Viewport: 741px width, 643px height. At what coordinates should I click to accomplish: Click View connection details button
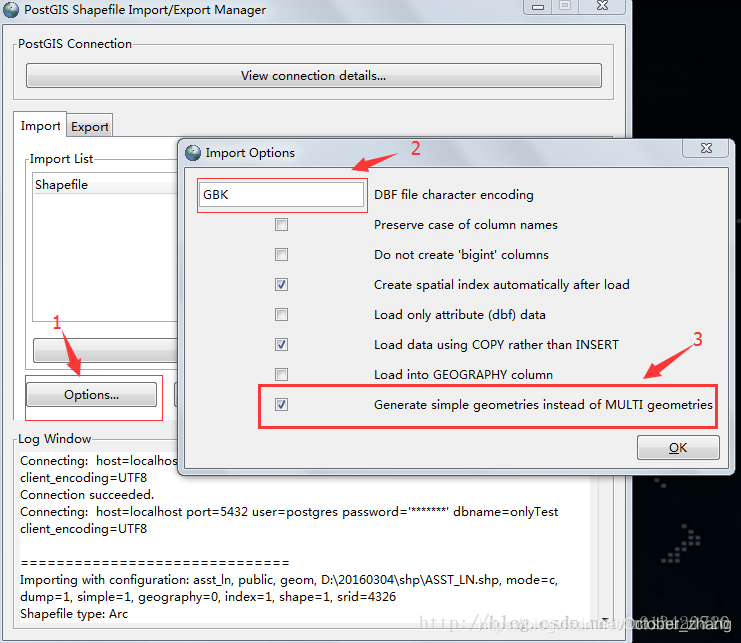pos(314,76)
